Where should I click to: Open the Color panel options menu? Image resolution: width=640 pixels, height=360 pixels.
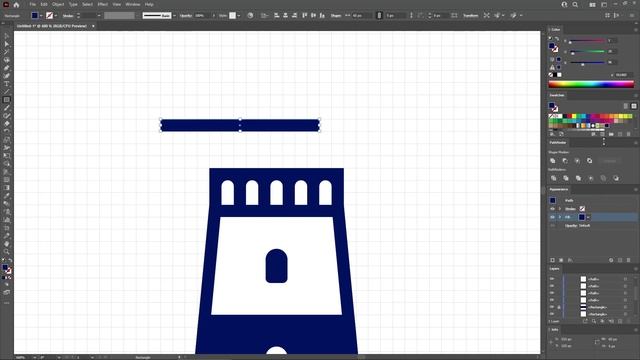pyautogui.click(x=636, y=29)
